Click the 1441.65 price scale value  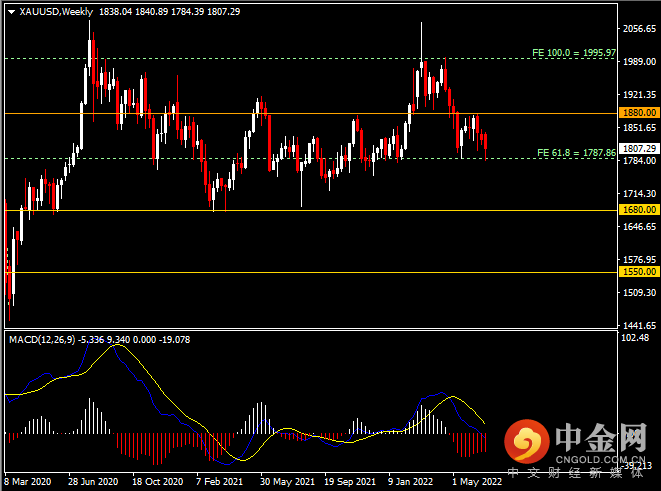tap(640, 325)
